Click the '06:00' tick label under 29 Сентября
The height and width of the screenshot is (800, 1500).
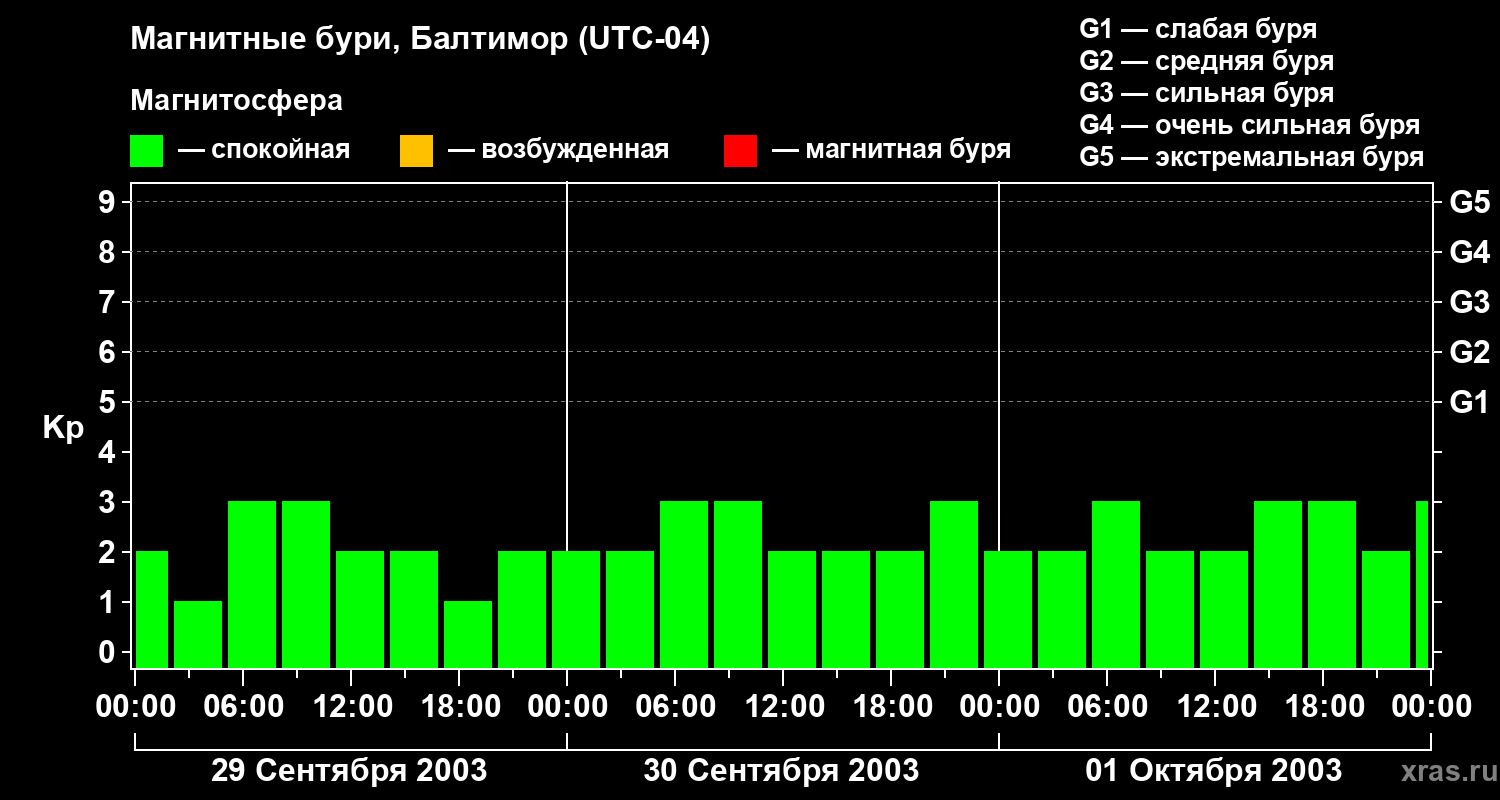point(243,707)
